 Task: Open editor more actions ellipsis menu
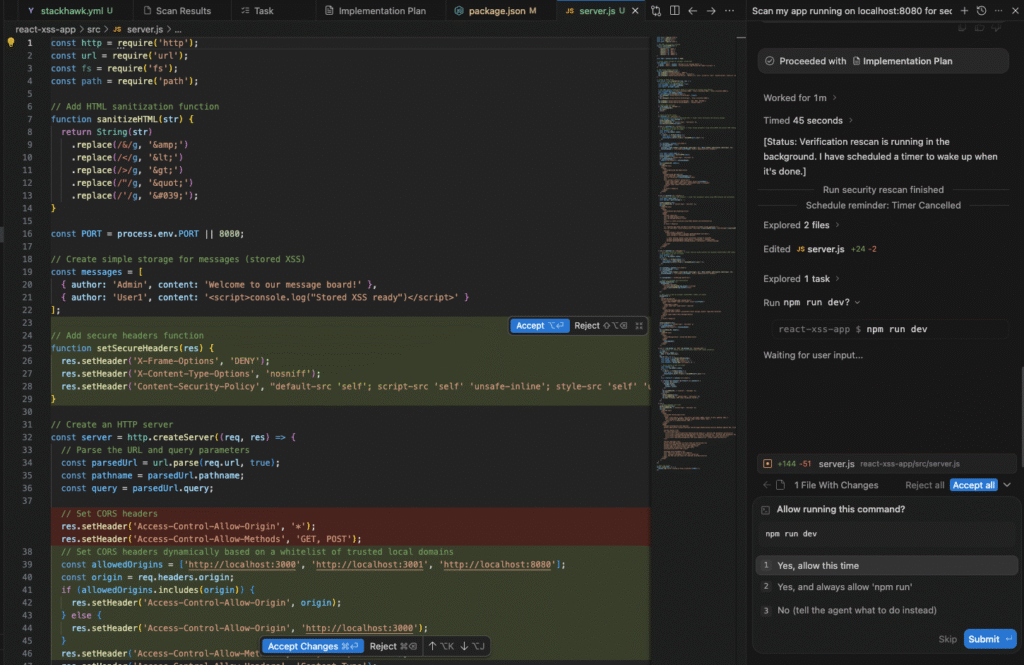(729, 10)
